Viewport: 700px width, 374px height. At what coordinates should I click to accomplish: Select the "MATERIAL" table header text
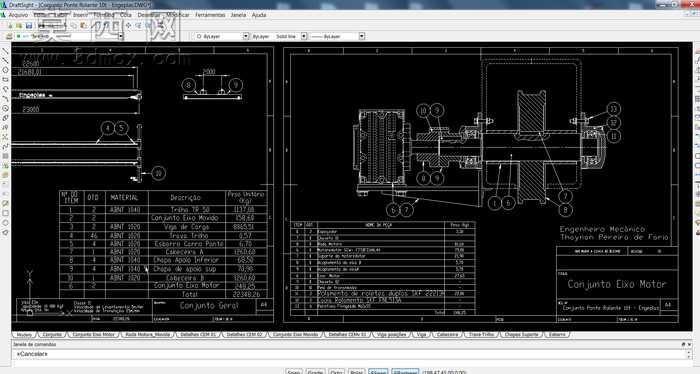(x=124, y=197)
